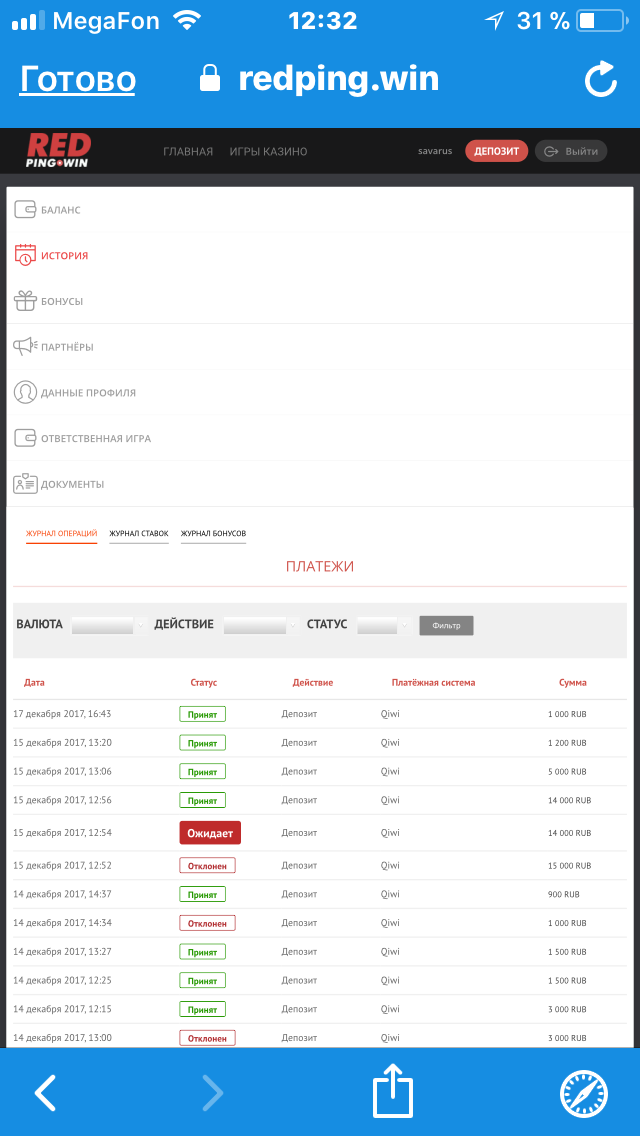
Task: Tap the Red PingWin logo
Action: pyautogui.click(x=57, y=151)
